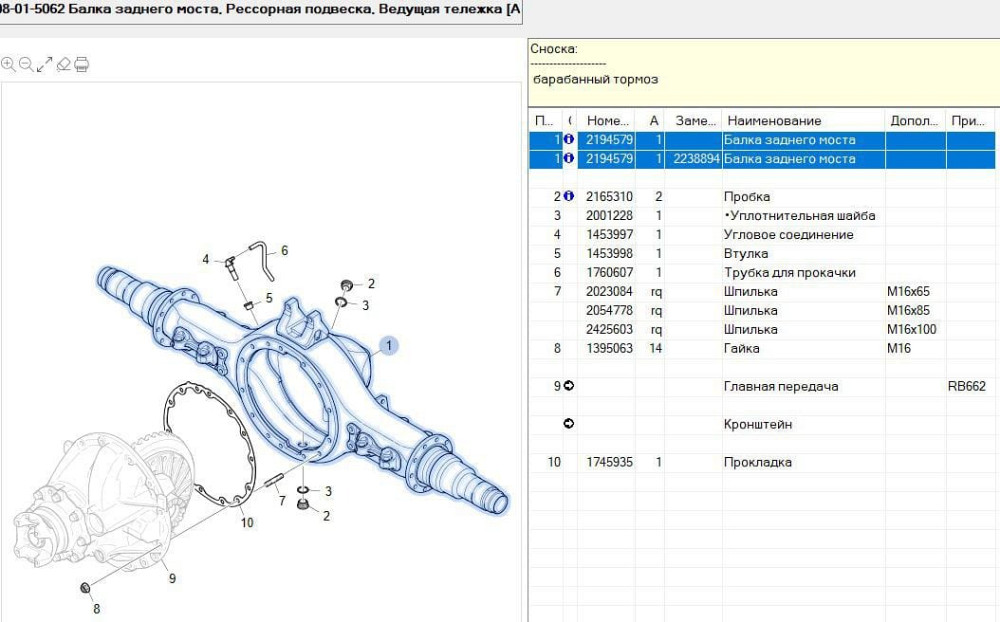Image resolution: width=1000 pixels, height=622 pixels.
Task: Click info icon on row with replacement 2238894
Action: (569, 159)
